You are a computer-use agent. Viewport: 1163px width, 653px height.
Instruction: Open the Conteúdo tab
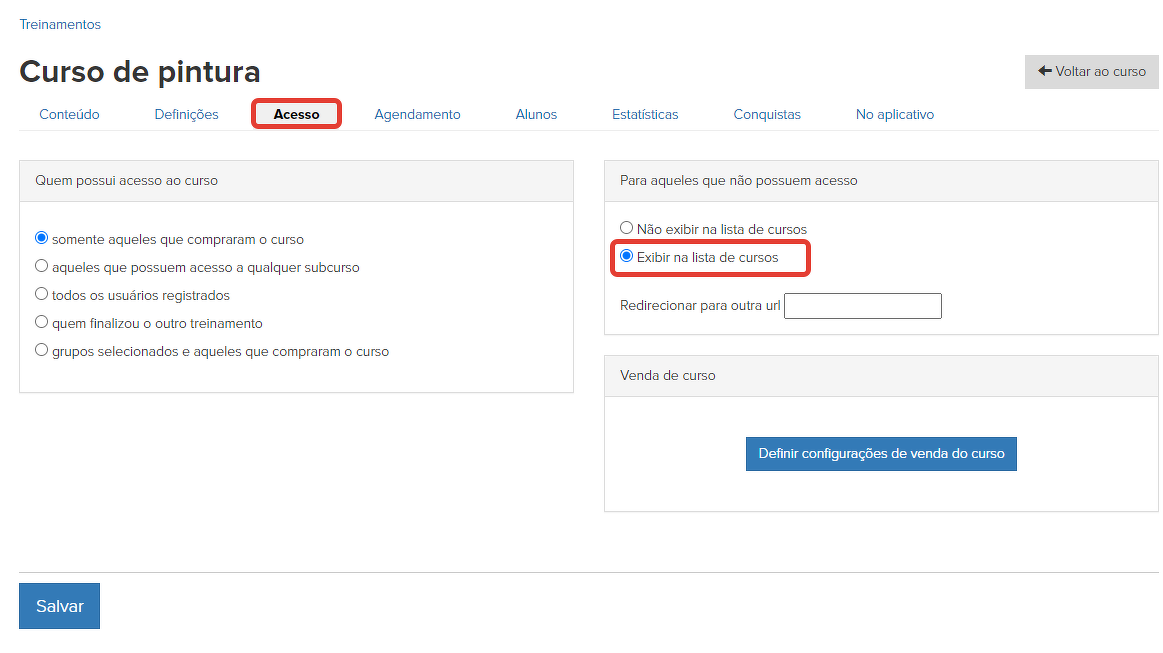click(69, 114)
